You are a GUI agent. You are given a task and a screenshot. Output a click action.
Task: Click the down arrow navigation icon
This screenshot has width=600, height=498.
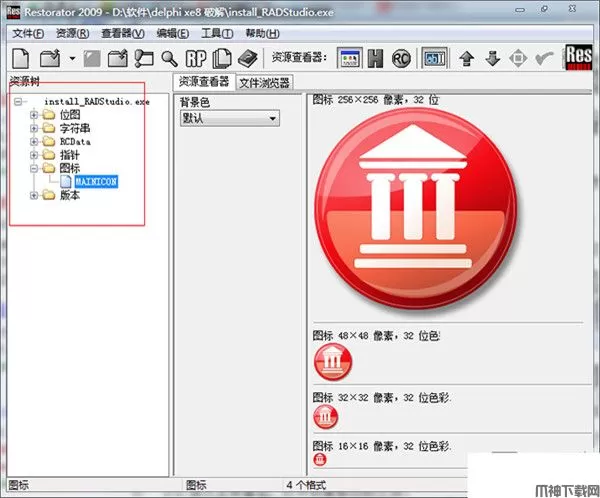point(491,58)
